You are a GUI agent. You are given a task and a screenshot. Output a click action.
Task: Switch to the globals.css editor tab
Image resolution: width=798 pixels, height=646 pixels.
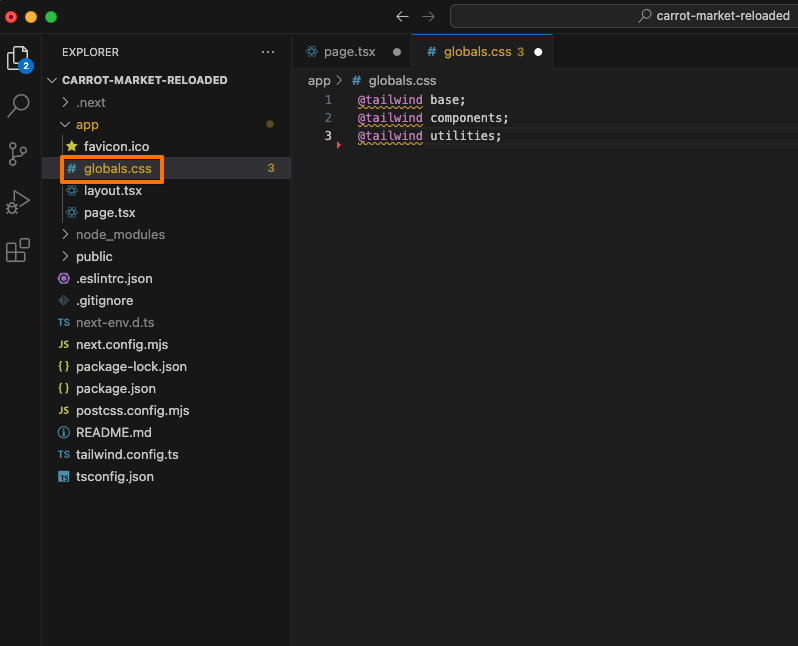pos(482,52)
